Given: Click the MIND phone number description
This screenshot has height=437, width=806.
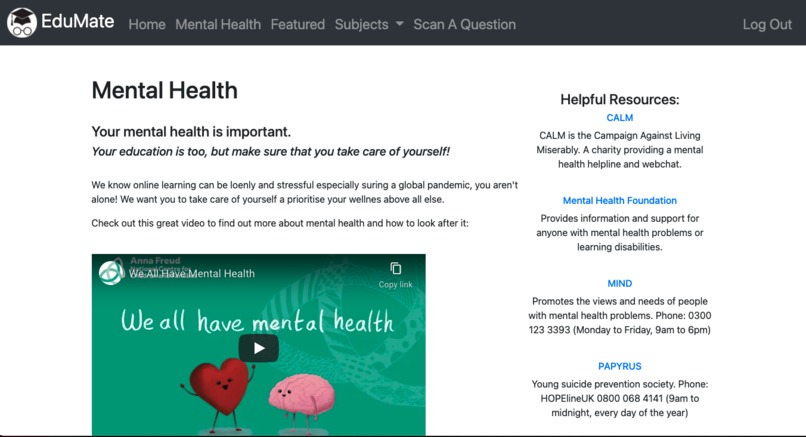Looking at the screenshot, I should [619, 316].
